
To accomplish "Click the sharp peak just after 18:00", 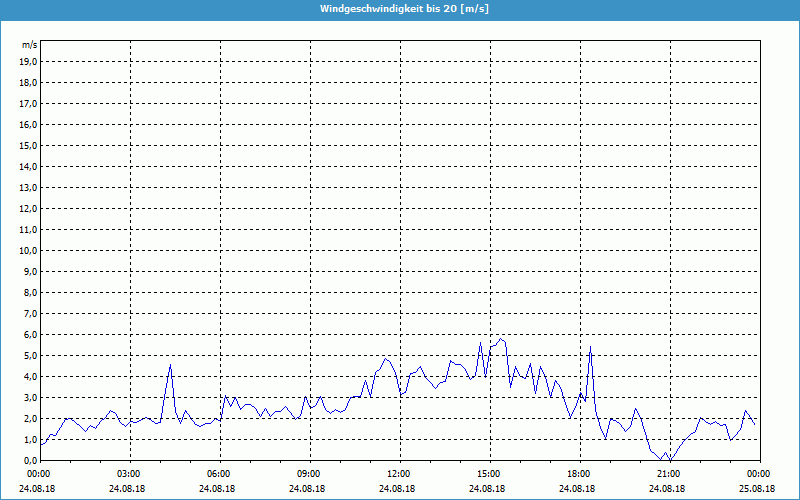I will point(591,347).
